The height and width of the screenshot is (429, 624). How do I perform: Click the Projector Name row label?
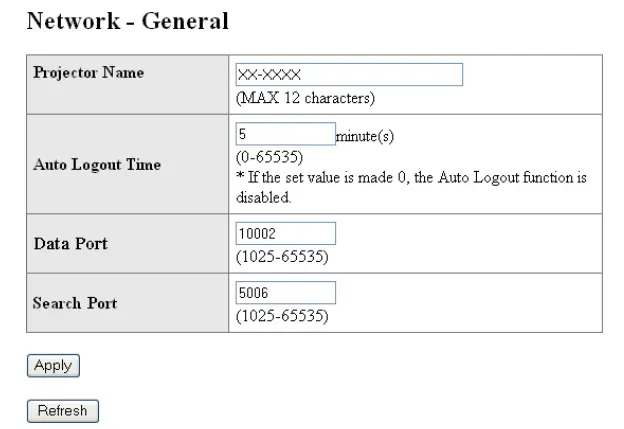click(89, 73)
